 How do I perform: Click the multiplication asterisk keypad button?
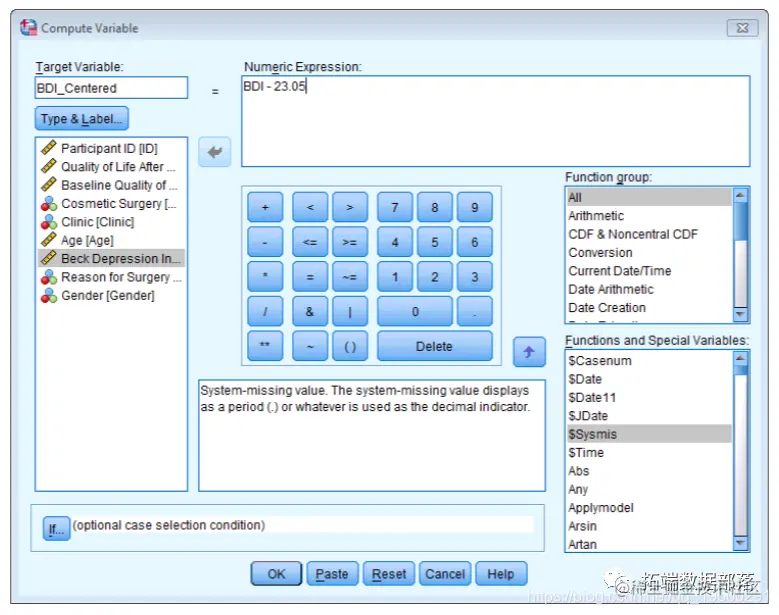click(x=265, y=277)
